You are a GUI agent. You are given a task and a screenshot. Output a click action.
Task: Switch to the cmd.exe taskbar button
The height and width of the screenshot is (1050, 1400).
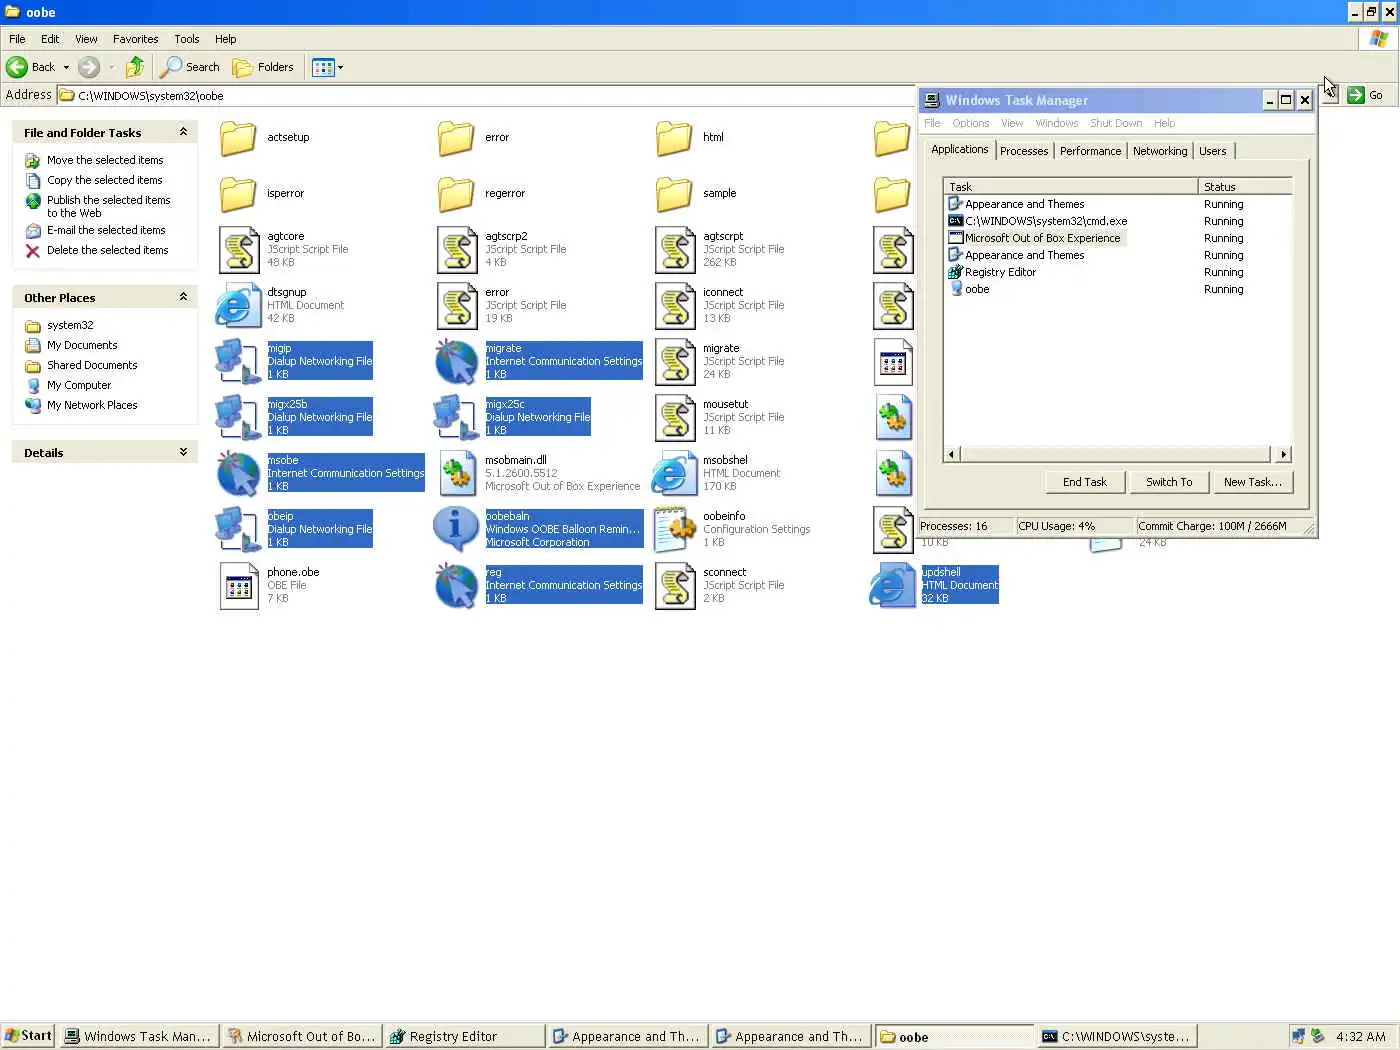pyautogui.click(x=1116, y=1036)
